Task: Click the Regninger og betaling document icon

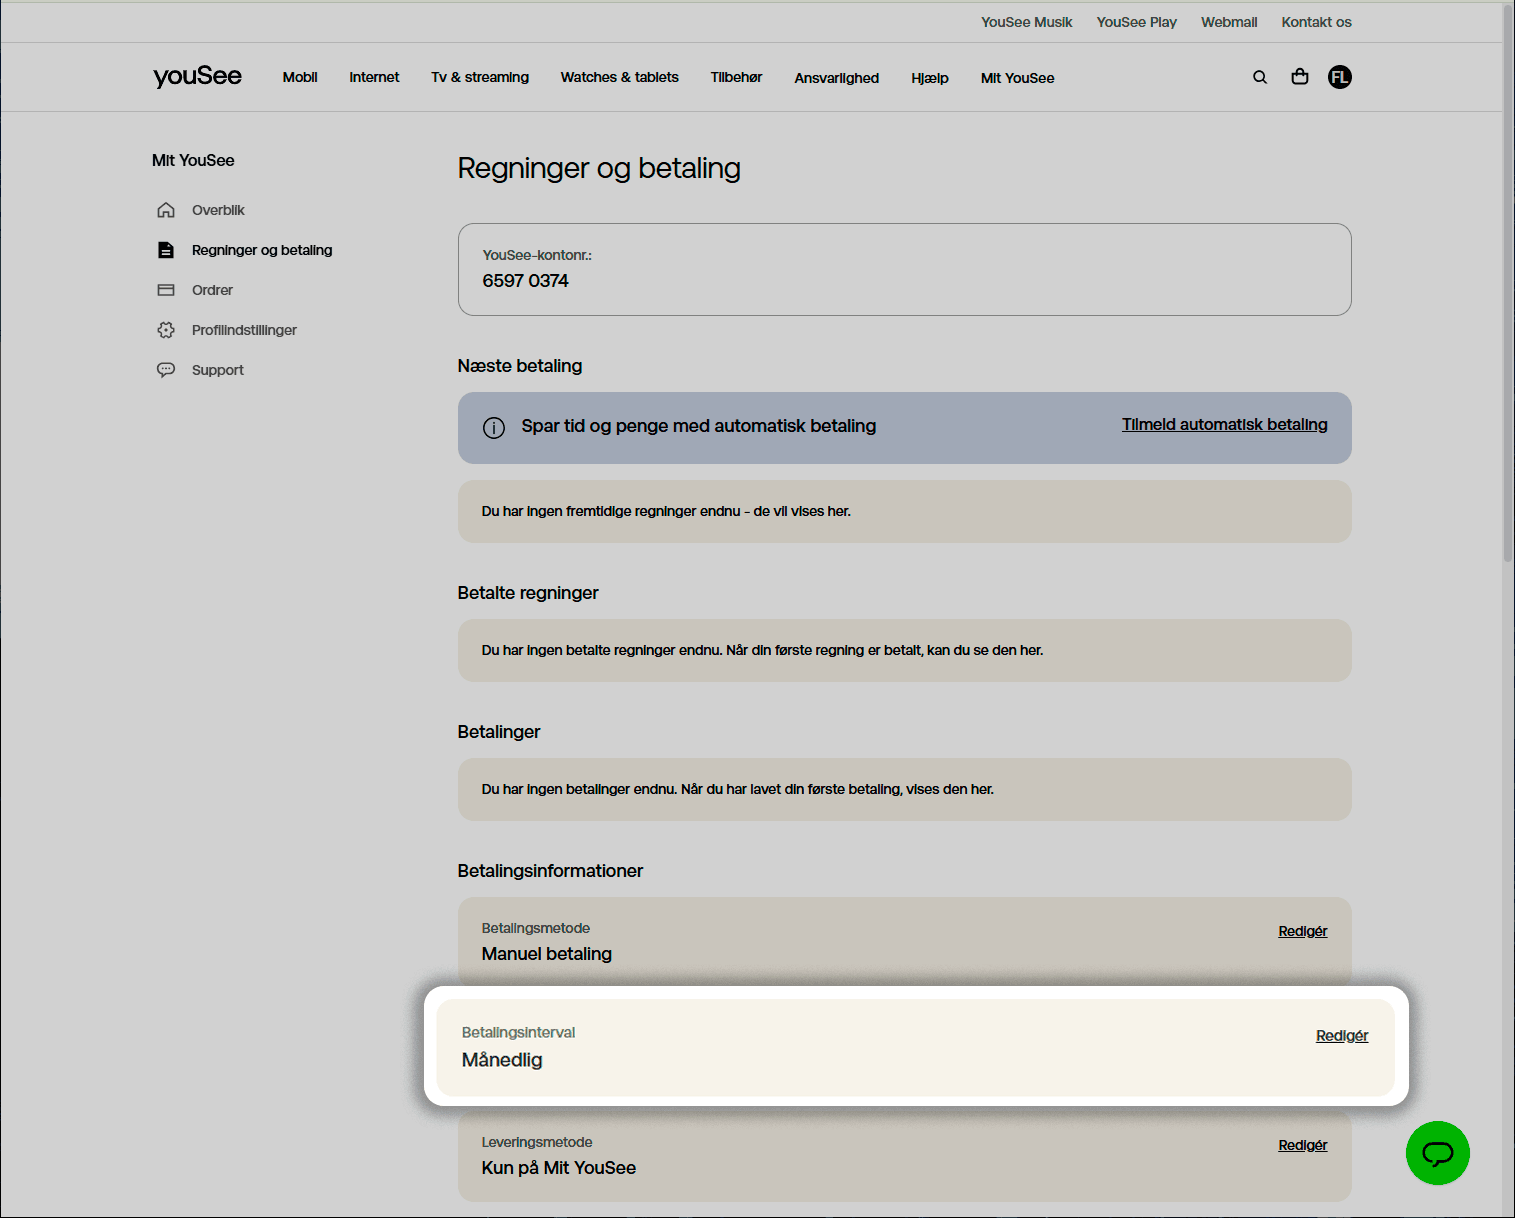Action: (166, 250)
